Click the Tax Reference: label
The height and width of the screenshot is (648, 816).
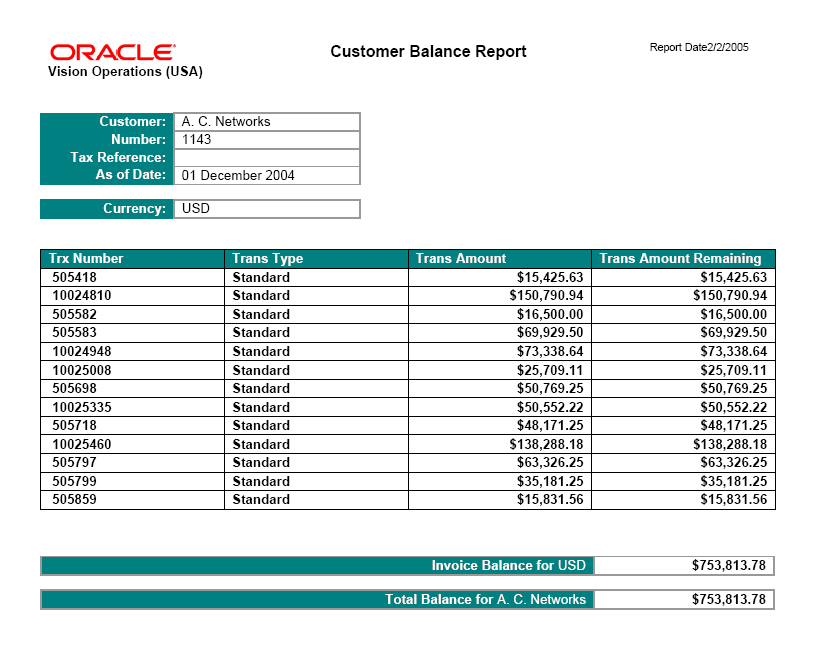[118, 157]
